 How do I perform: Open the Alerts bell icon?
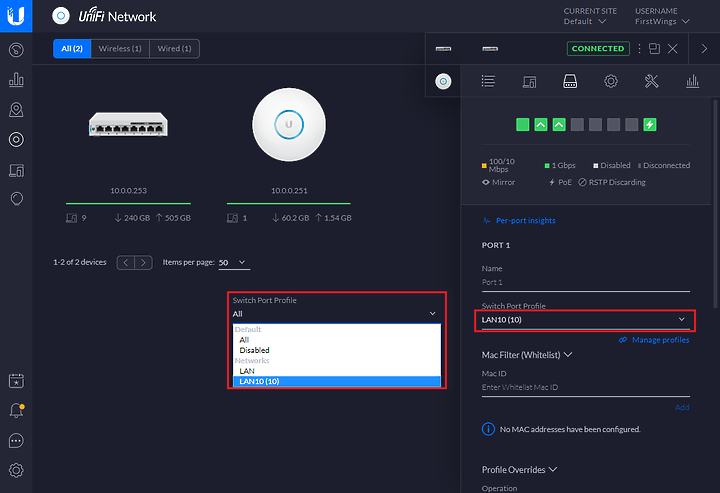[x=16, y=410]
